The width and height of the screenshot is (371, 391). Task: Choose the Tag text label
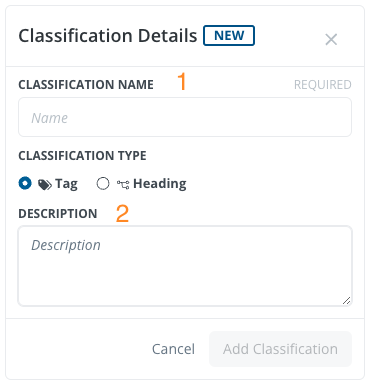click(x=66, y=184)
